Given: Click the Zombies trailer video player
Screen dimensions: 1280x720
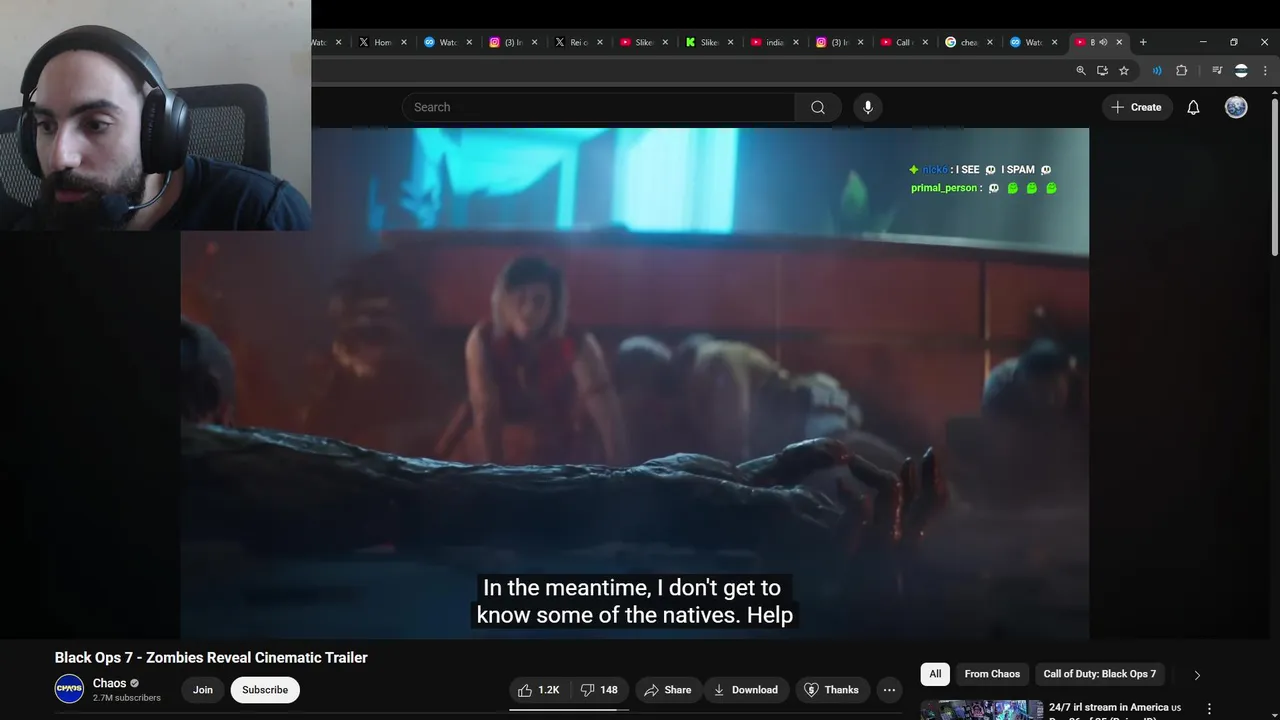Looking at the screenshot, I should pyautogui.click(x=635, y=383).
